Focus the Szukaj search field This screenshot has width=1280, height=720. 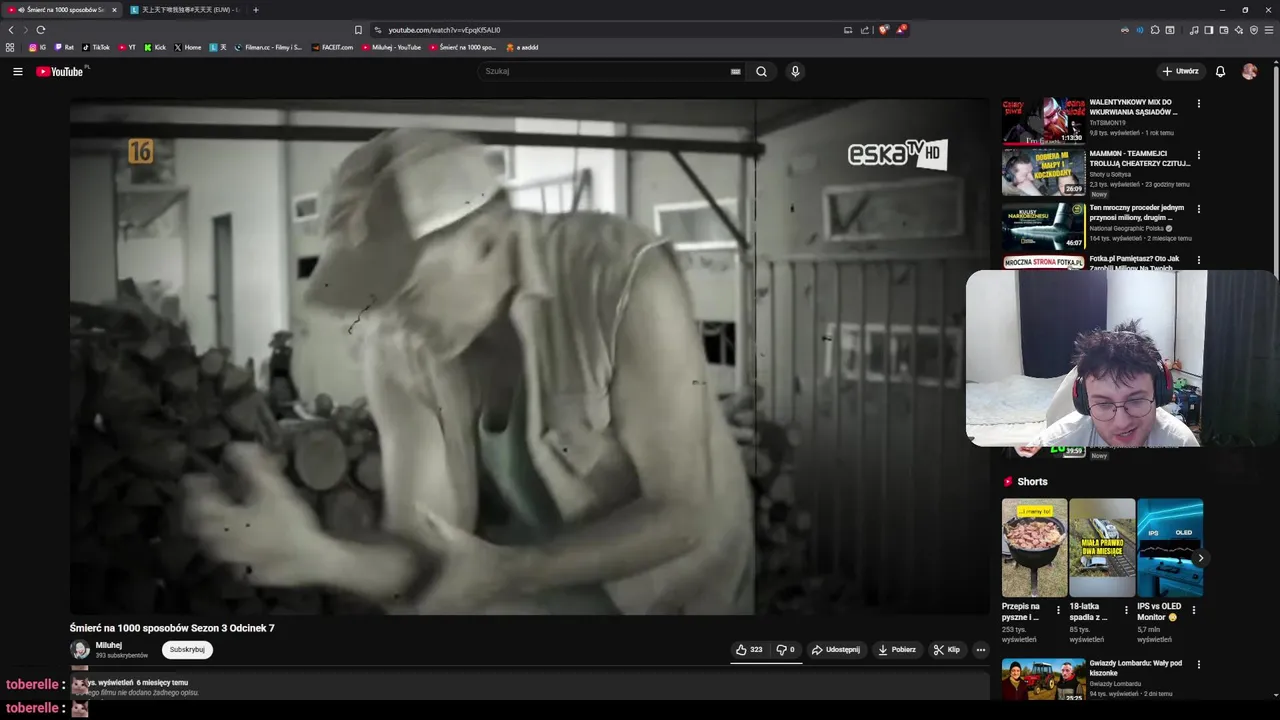coord(605,71)
